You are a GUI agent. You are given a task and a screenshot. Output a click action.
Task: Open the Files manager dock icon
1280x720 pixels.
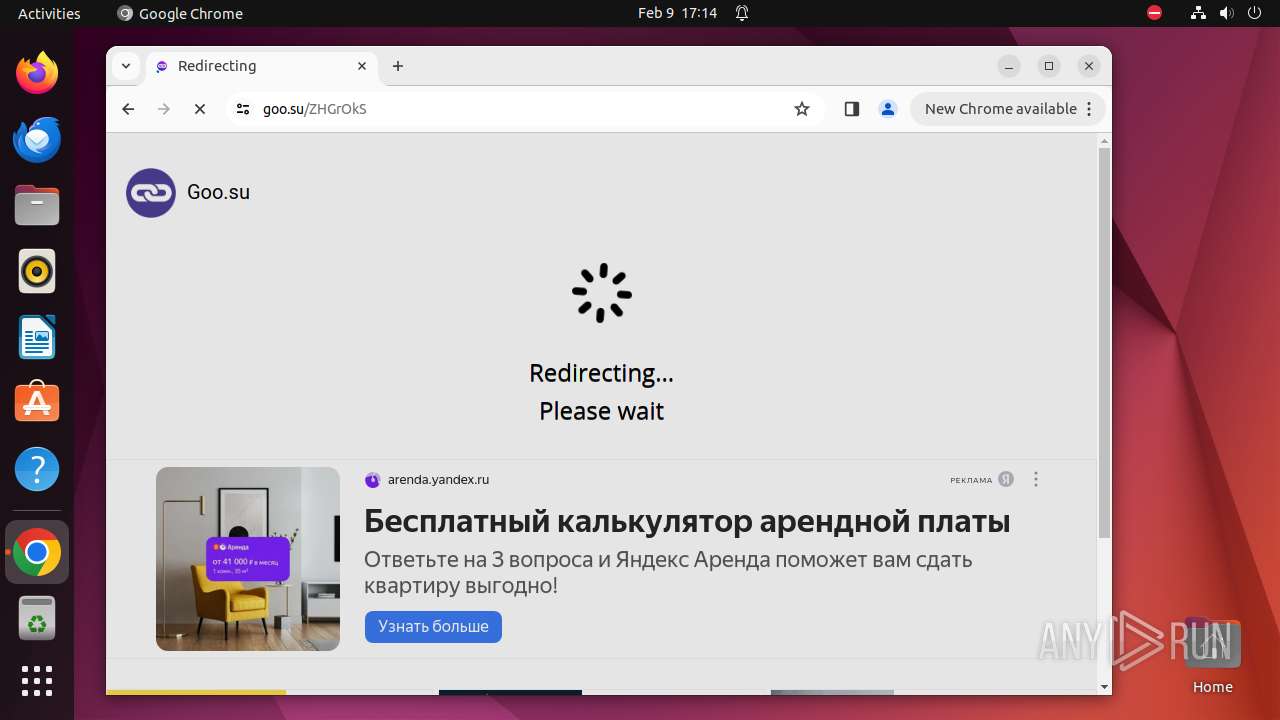(x=37, y=205)
